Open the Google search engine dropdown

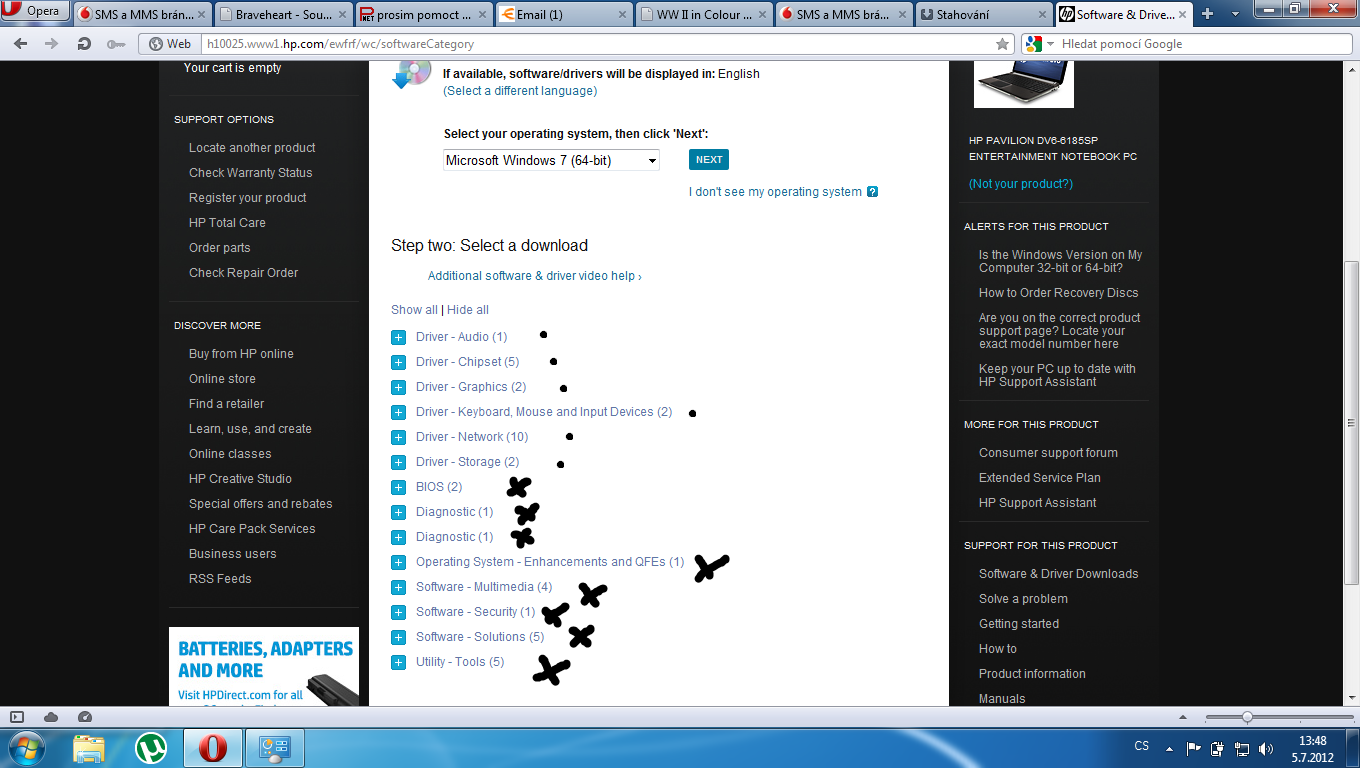point(1039,44)
